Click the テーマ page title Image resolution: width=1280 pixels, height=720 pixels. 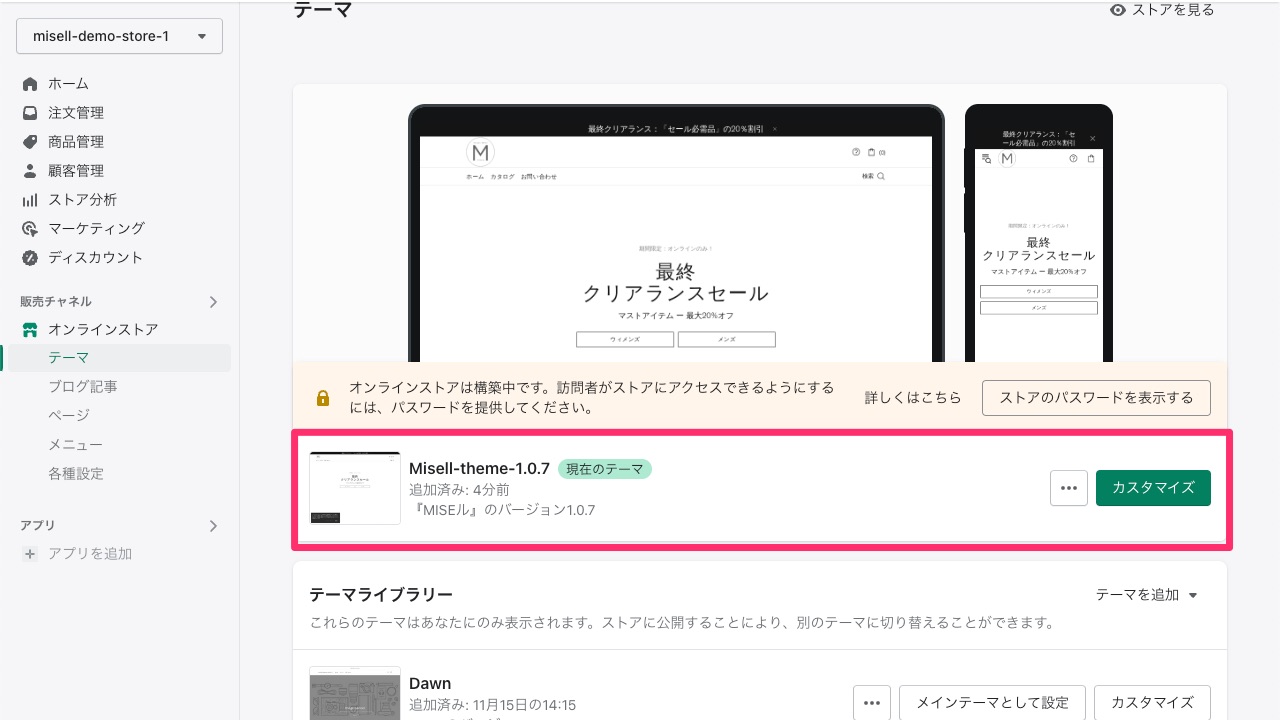pos(323,11)
